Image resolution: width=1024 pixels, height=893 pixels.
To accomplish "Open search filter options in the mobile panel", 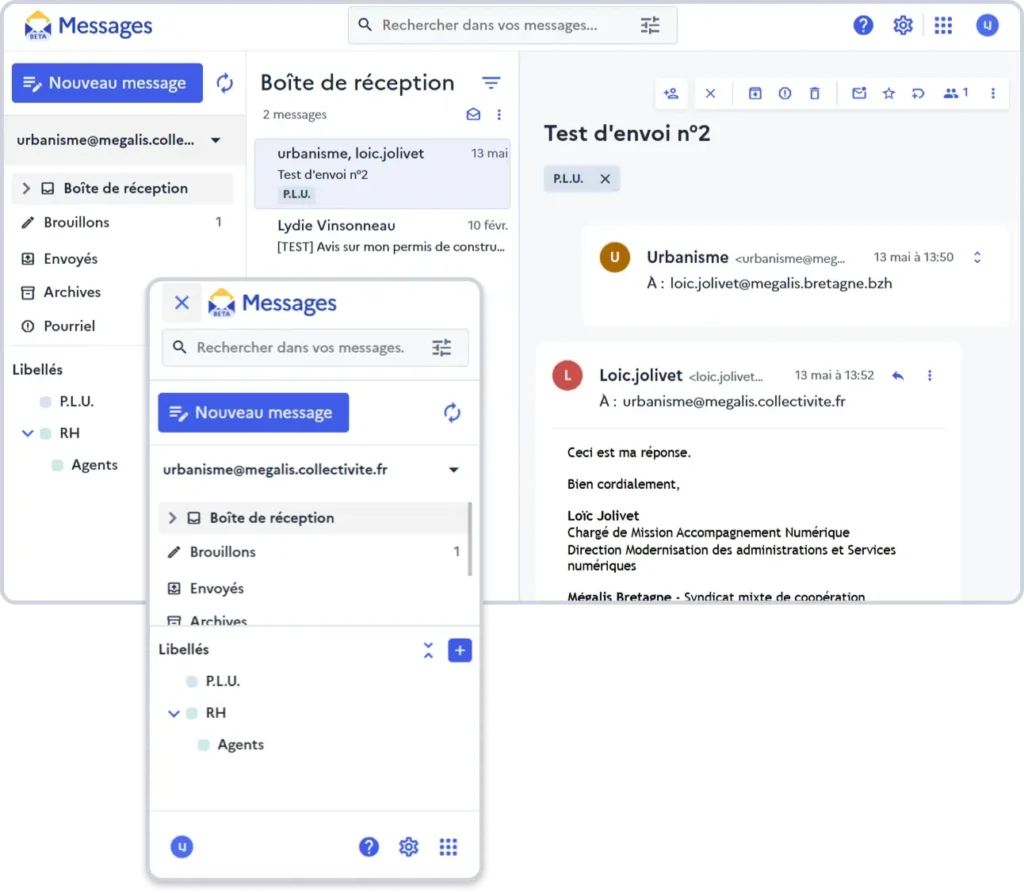I will point(441,348).
